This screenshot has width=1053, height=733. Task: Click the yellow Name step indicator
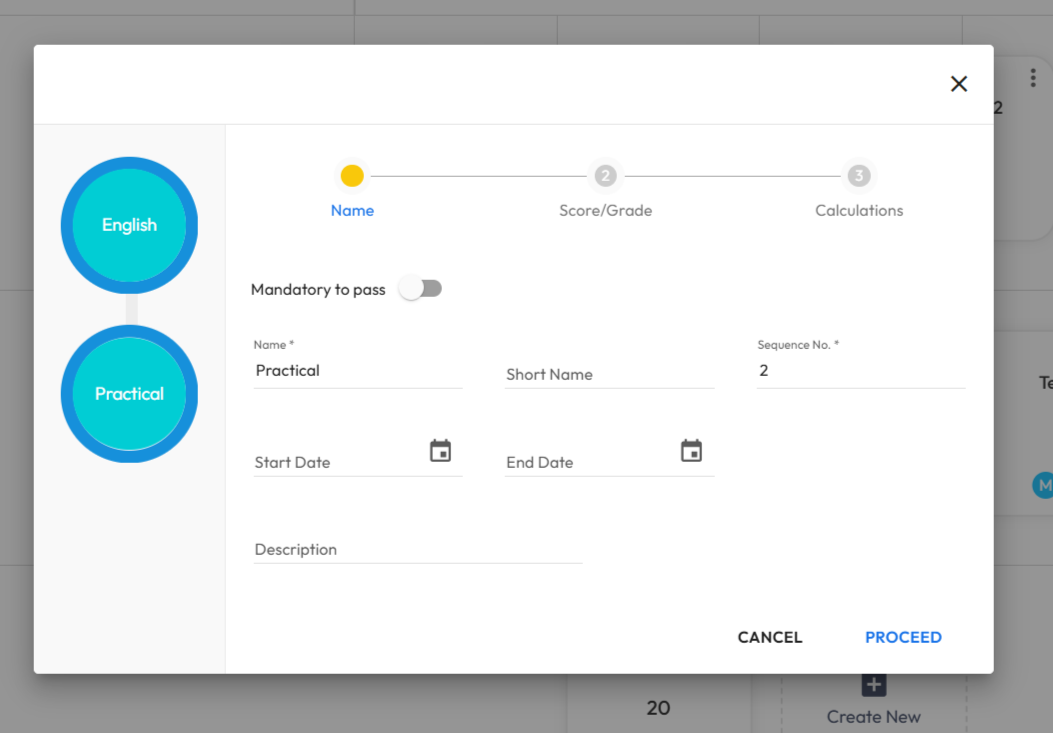pos(352,176)
